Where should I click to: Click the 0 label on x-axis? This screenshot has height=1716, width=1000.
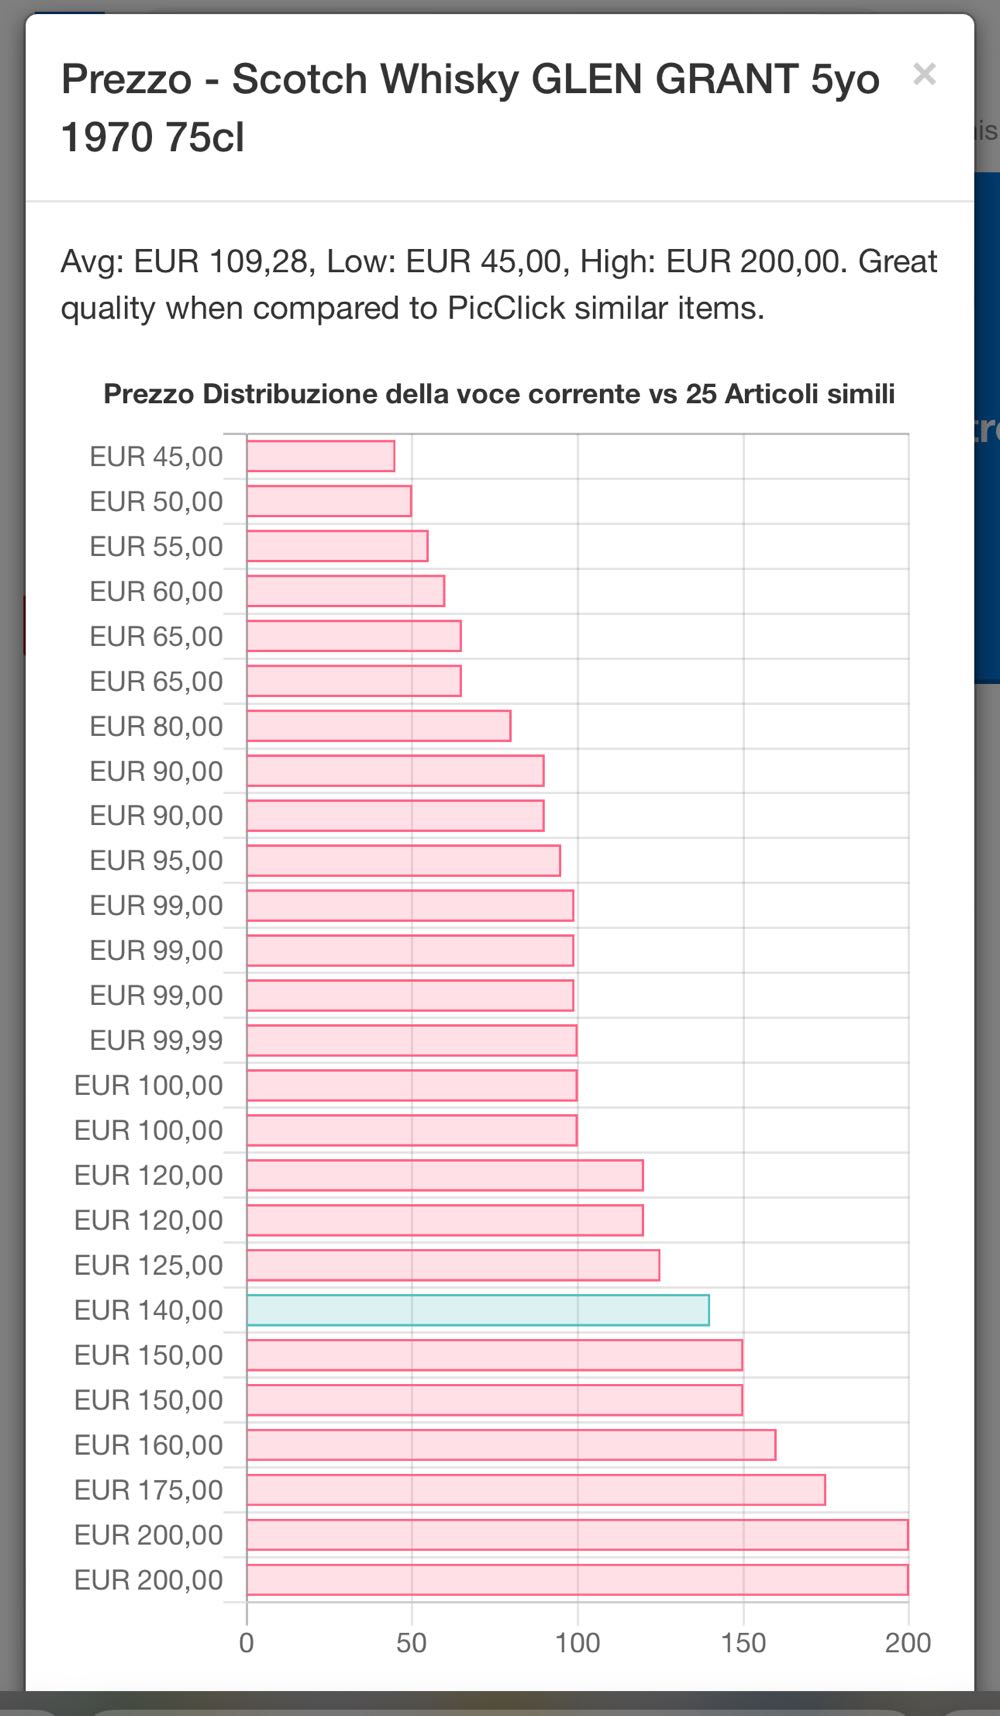247,1643
